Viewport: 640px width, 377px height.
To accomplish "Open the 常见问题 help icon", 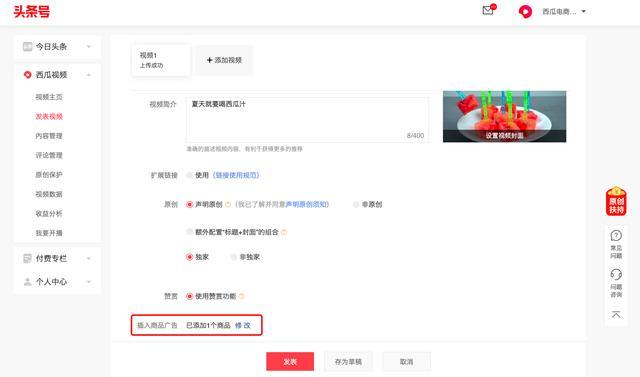I will click(x=616, y=244).
